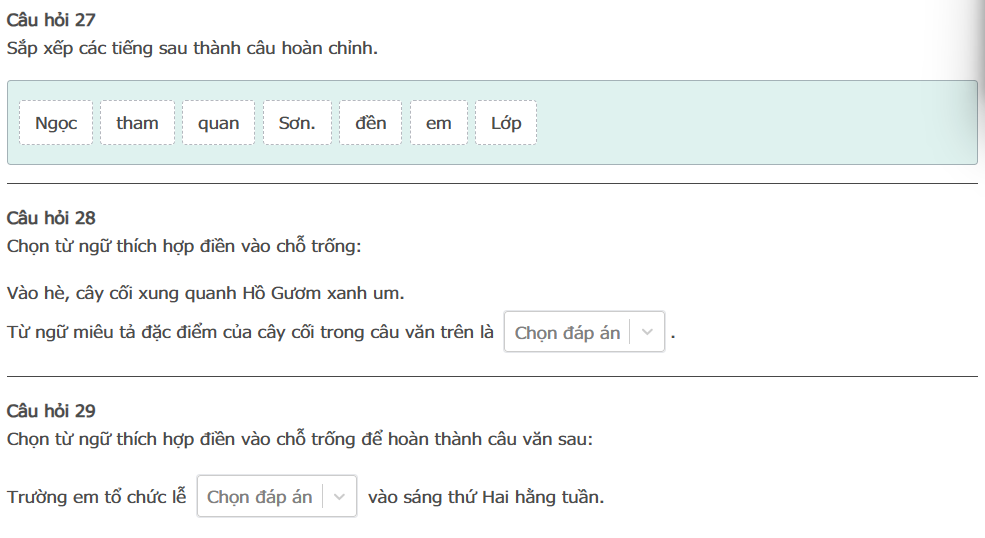The height and width of the screenshot is (538, 985).
Task: Select the word tile "Ngọc"
Action: pos(56,123)
